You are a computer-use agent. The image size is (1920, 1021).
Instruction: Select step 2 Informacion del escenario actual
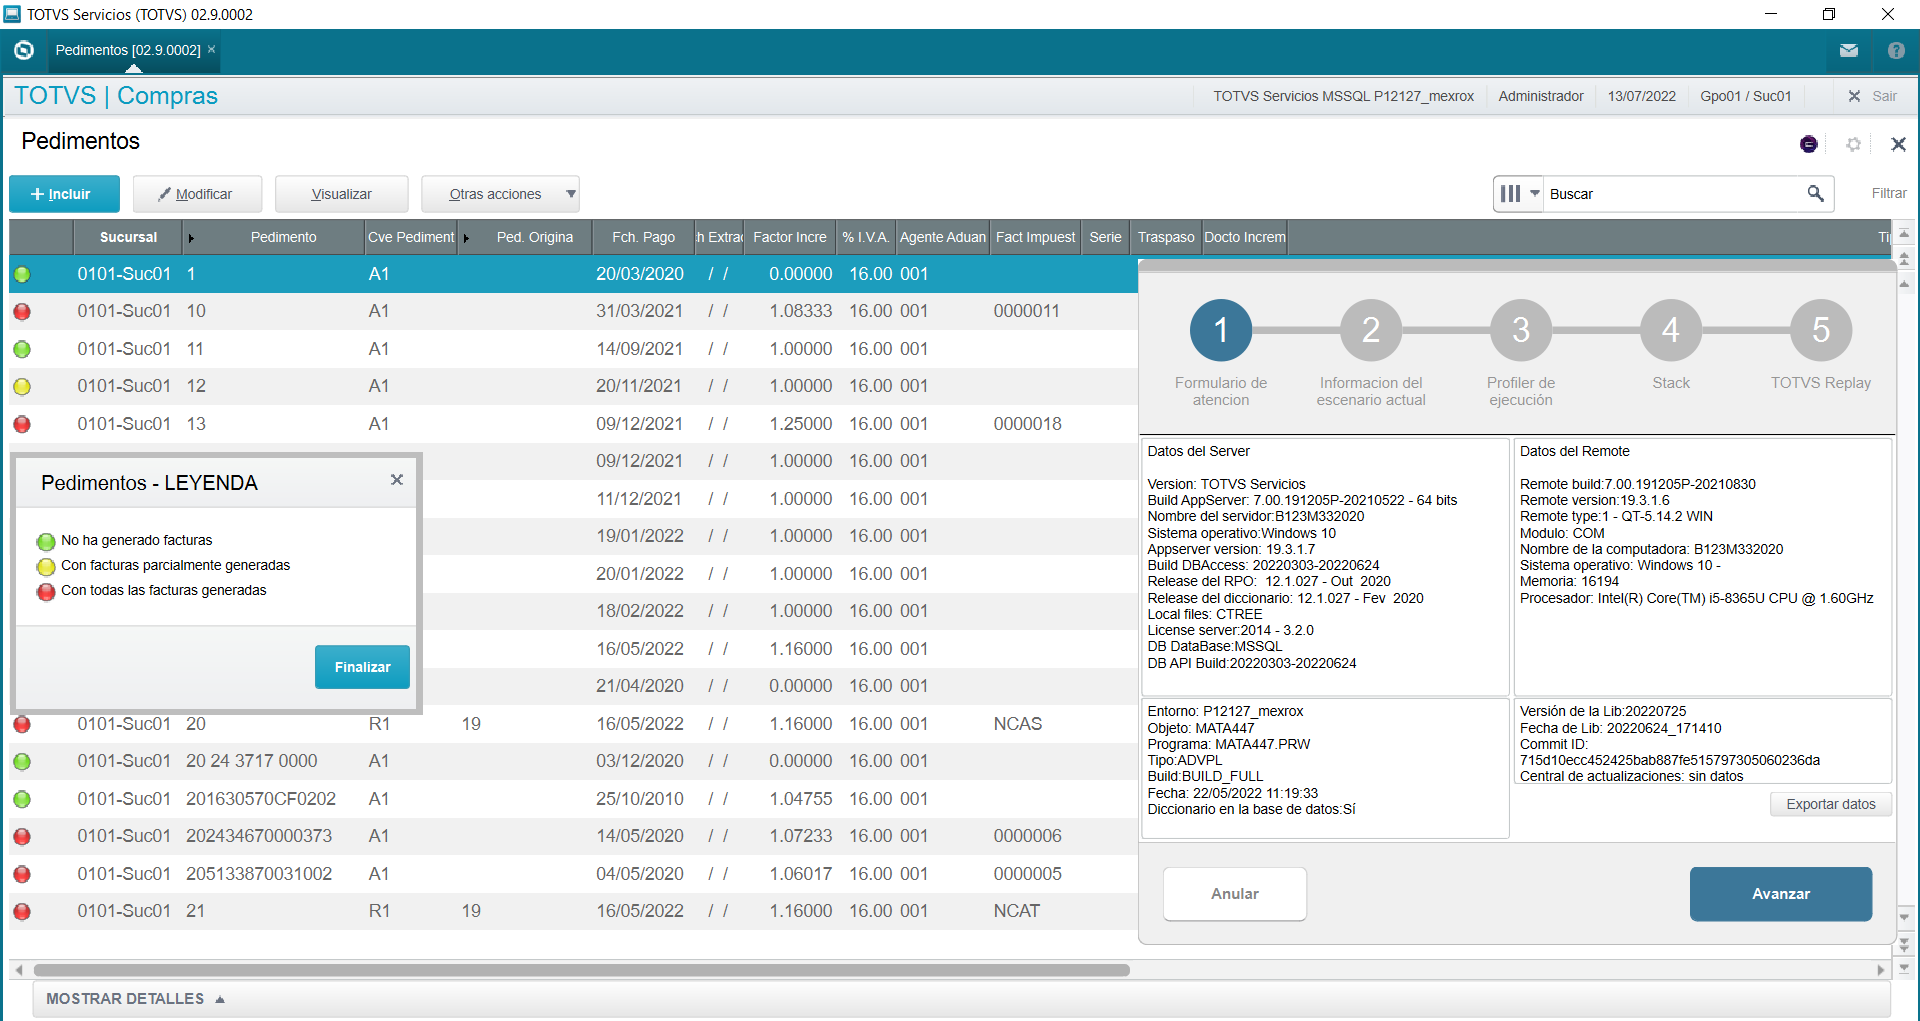click(x=1371, y=330)
